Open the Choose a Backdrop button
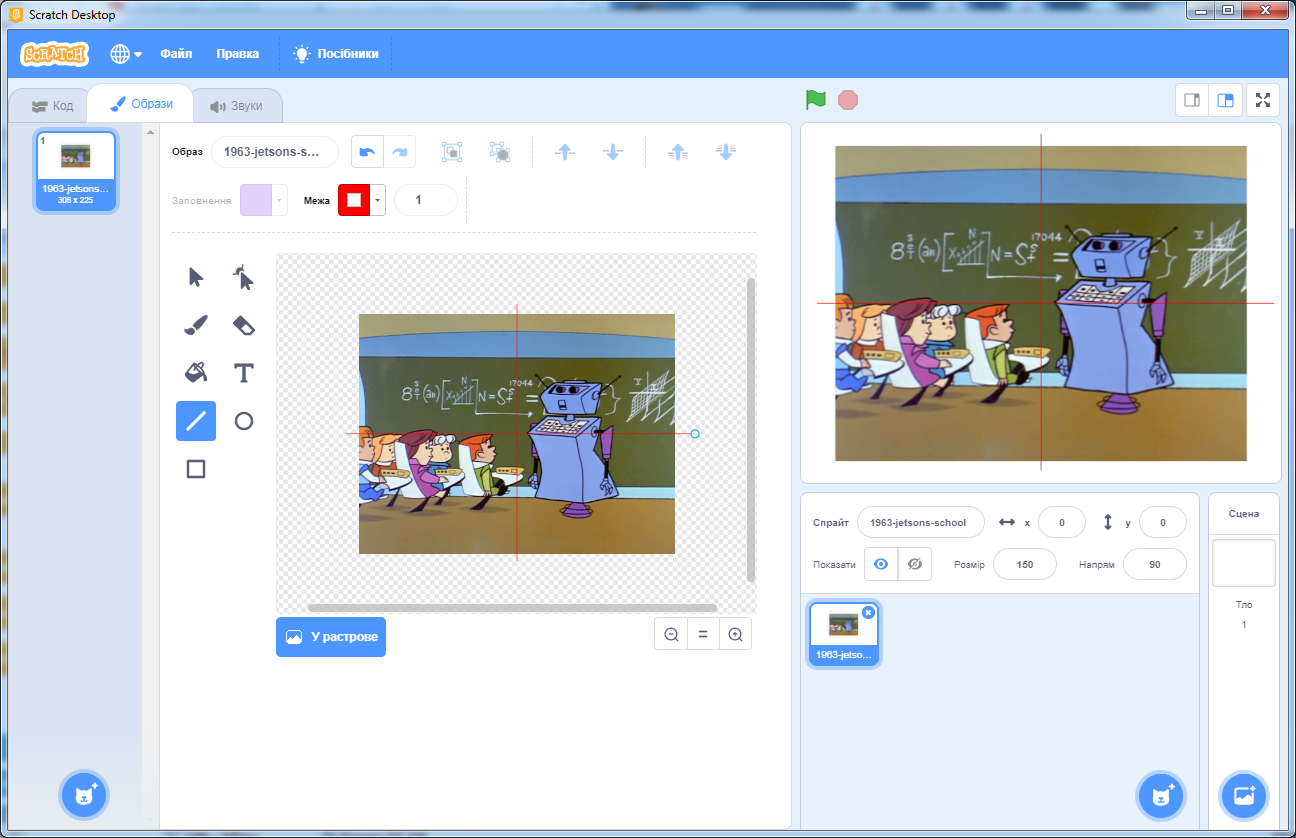The height and width of the screenshot is (838, 1296). (x=1244, y=796)
